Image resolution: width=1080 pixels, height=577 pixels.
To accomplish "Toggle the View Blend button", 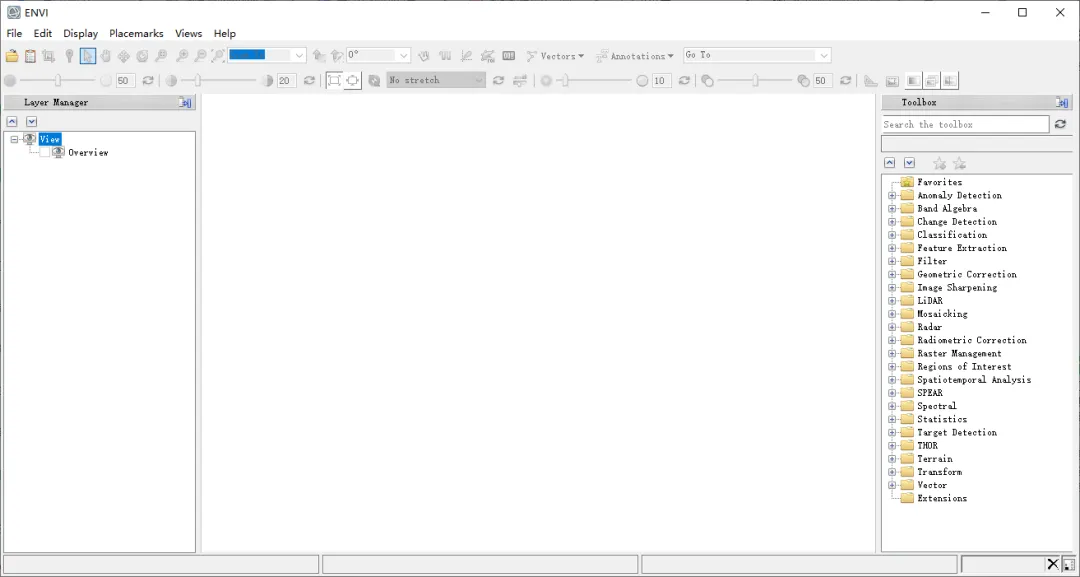I will pos(913,81).
